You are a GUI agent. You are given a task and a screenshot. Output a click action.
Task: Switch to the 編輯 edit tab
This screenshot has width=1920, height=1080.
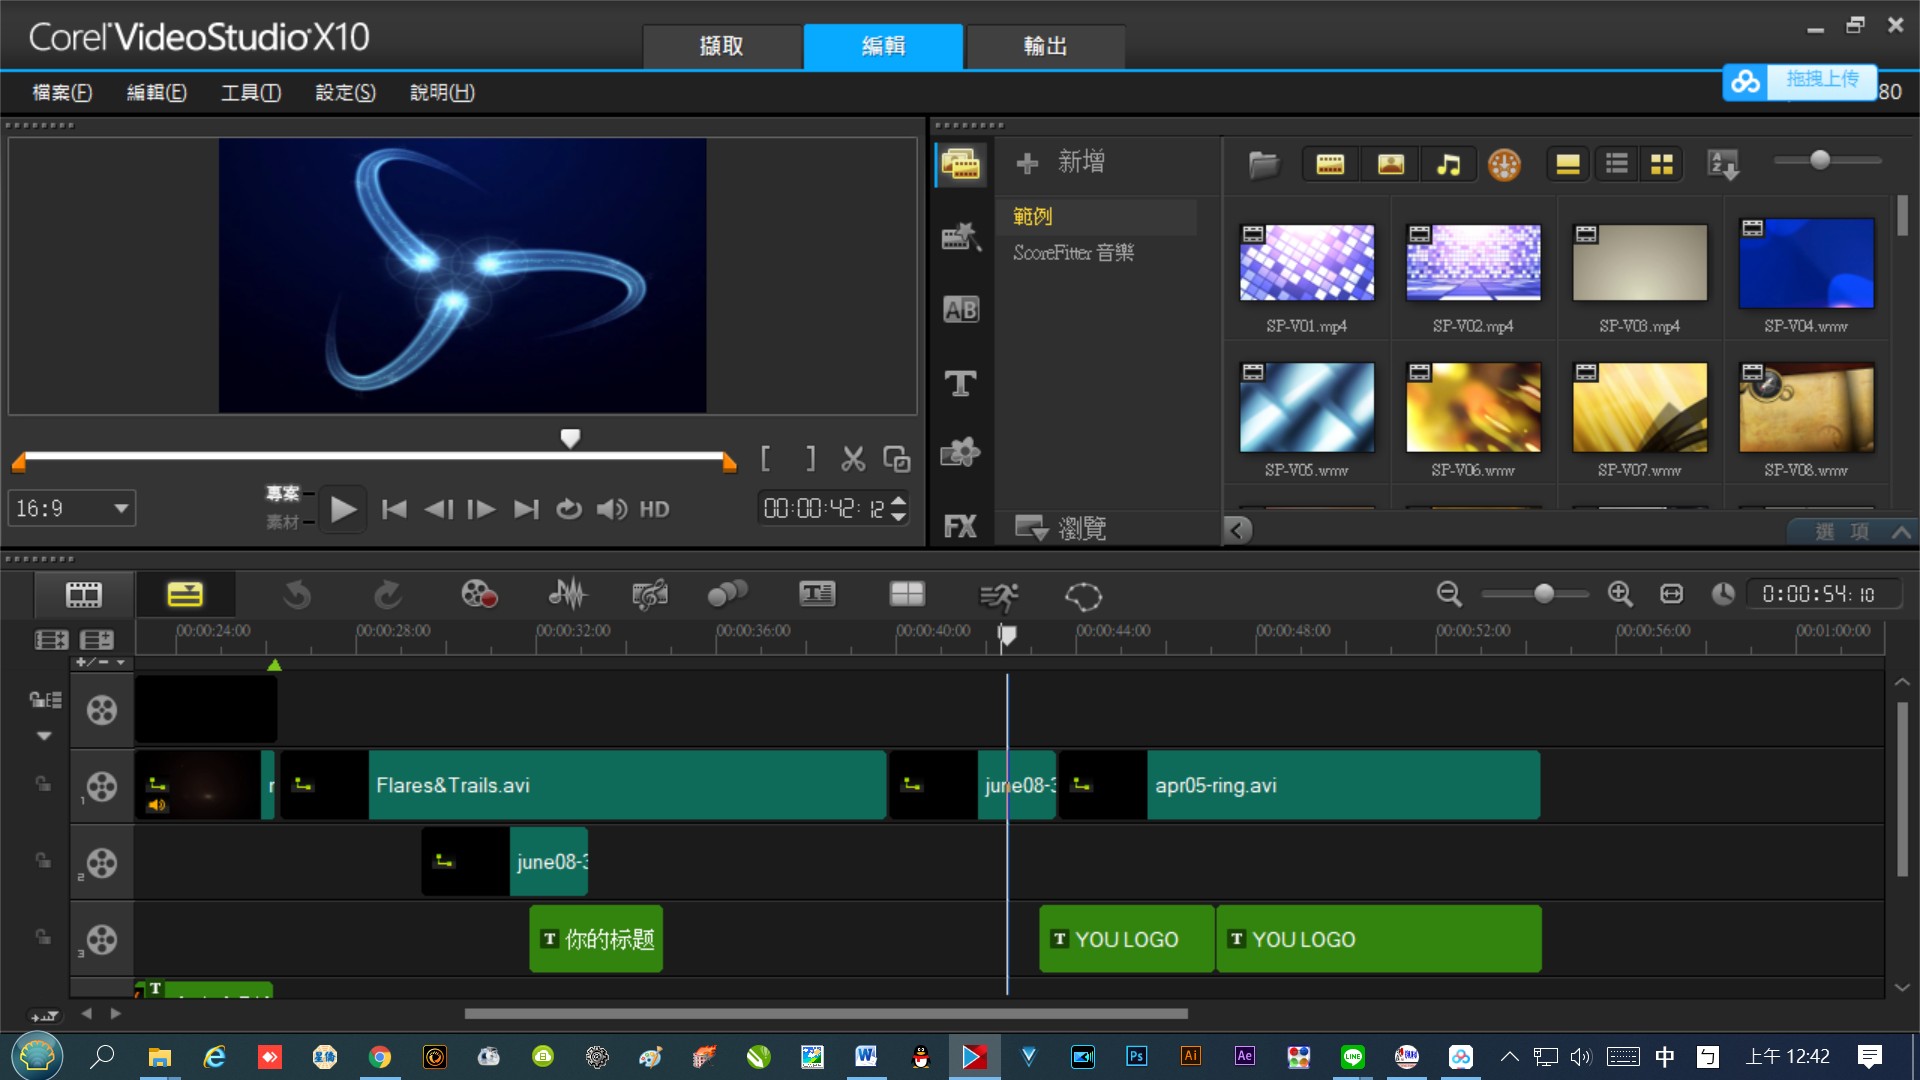883,46
